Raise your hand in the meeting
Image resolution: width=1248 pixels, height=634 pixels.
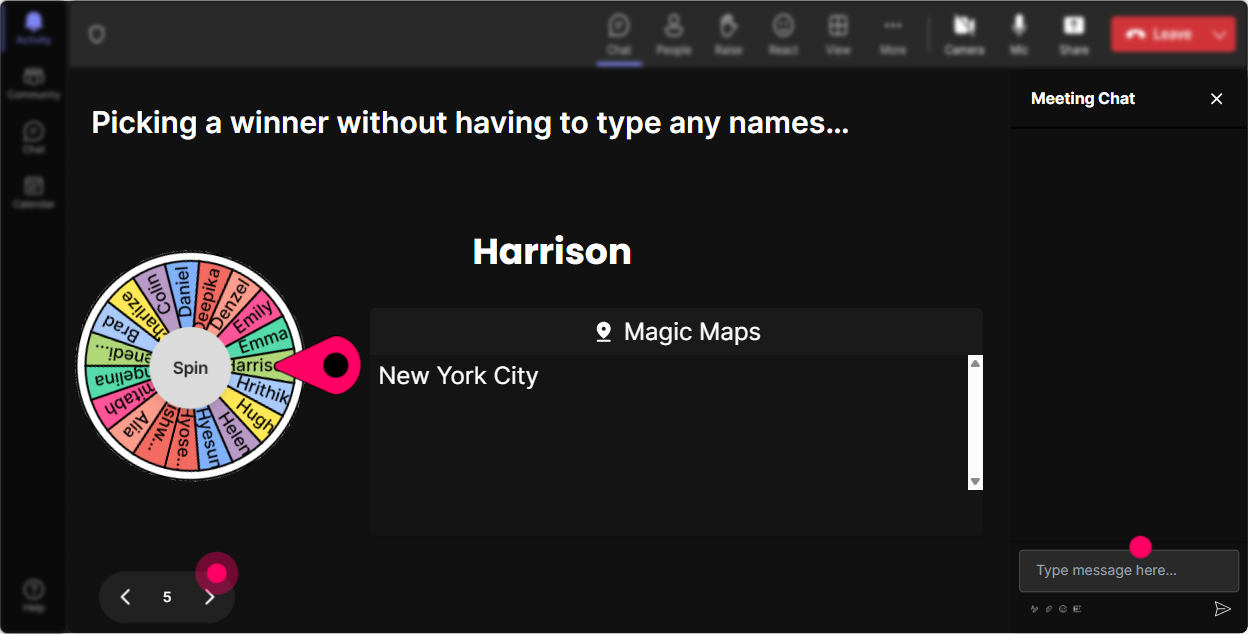click(x=728, y=34)
